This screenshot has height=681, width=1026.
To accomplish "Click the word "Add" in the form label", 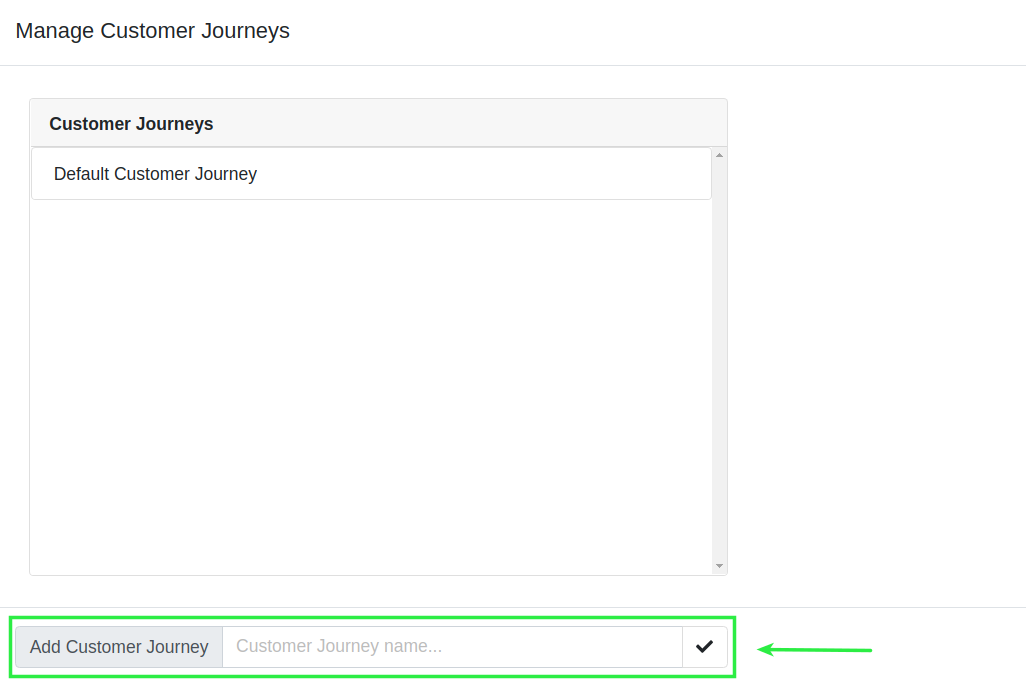I will point(45,647).
